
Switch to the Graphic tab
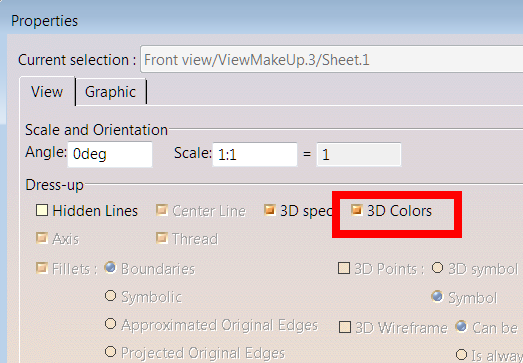(x=110, y=92)
